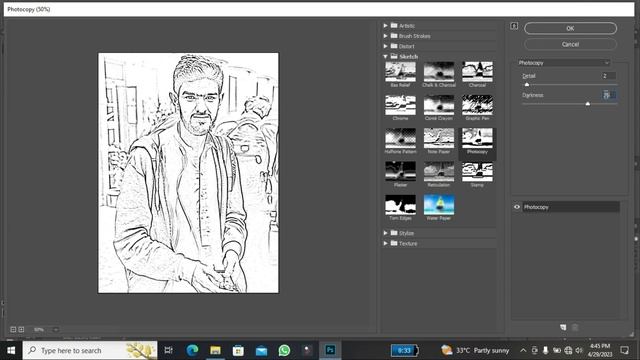640x360 pixels.
Task: Select the Graphic Pen filter thumbnail
Action: point(477,105)
